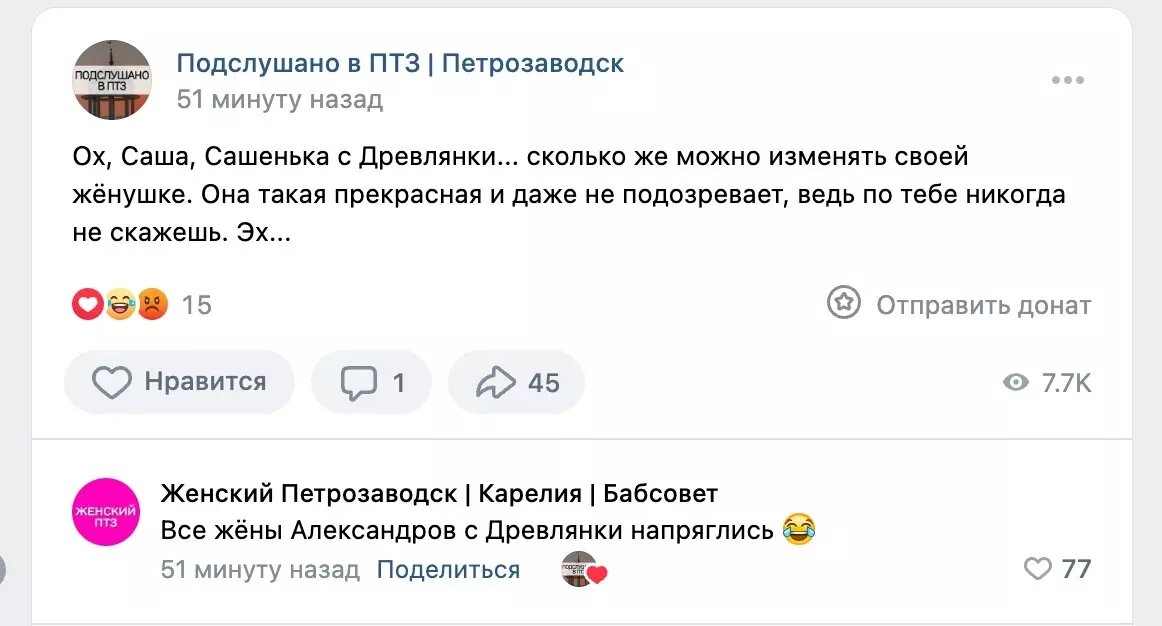Click the post timestamp 51 минуту назад

point(279,99)
